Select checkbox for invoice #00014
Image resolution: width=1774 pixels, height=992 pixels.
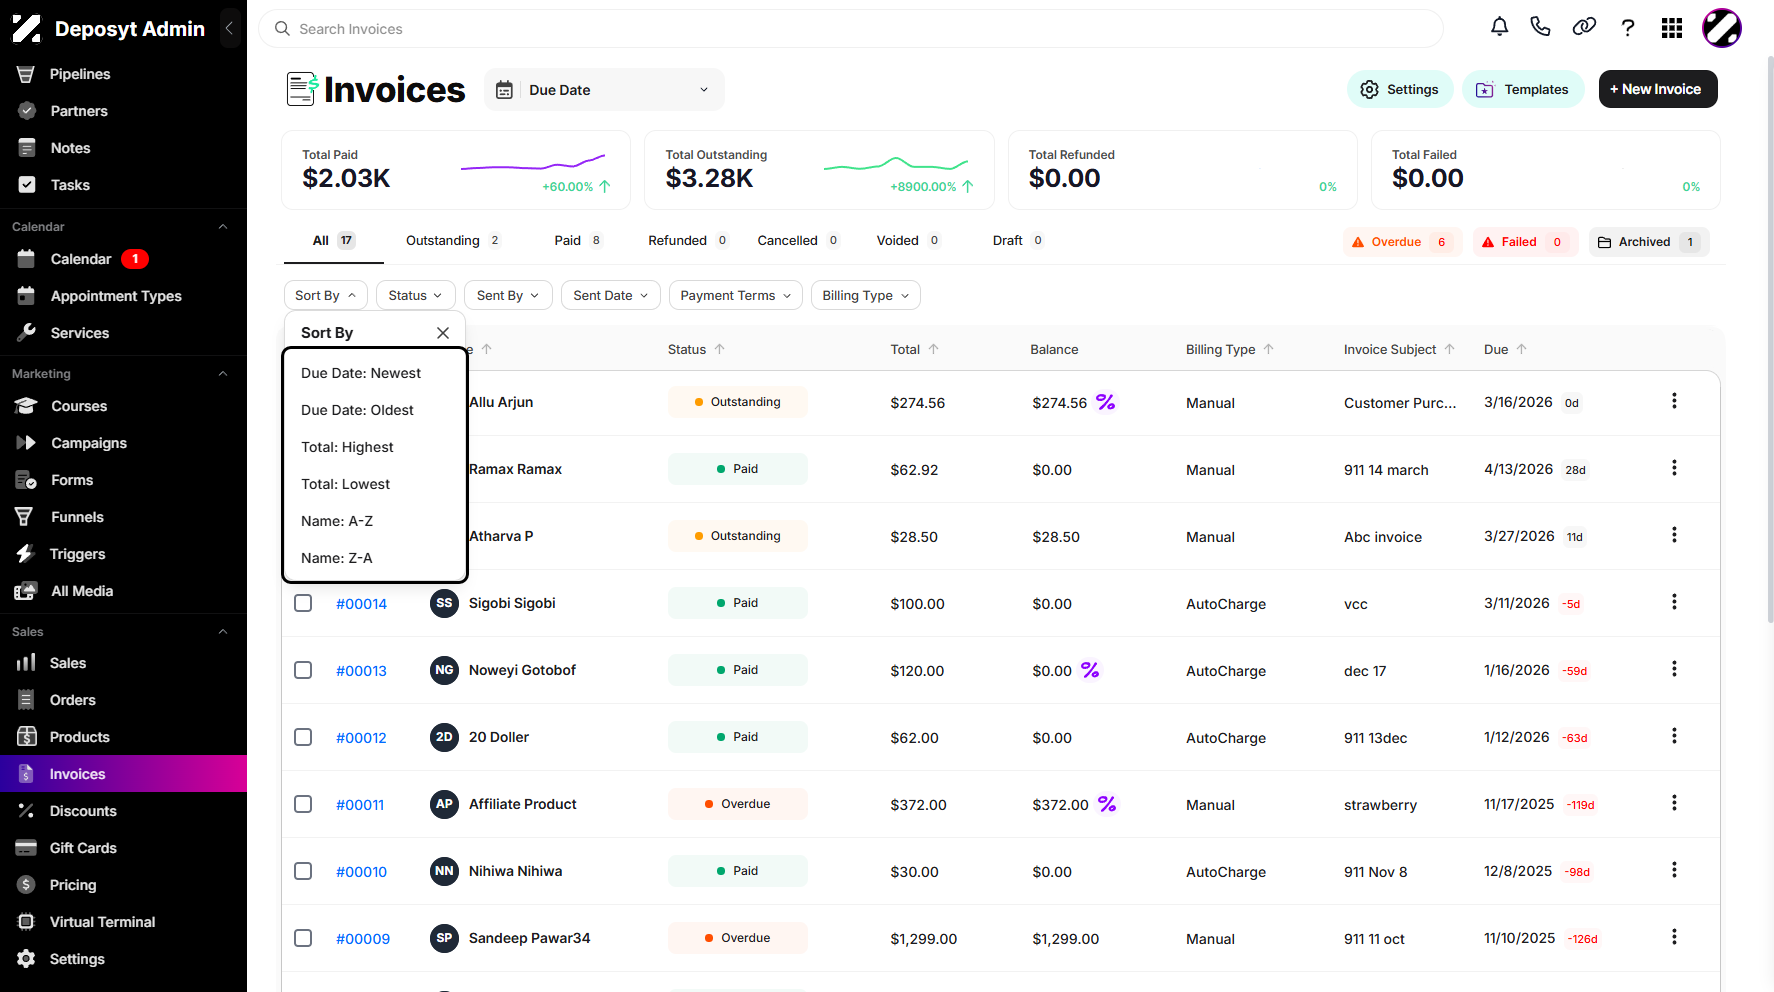tap(303, 603)
